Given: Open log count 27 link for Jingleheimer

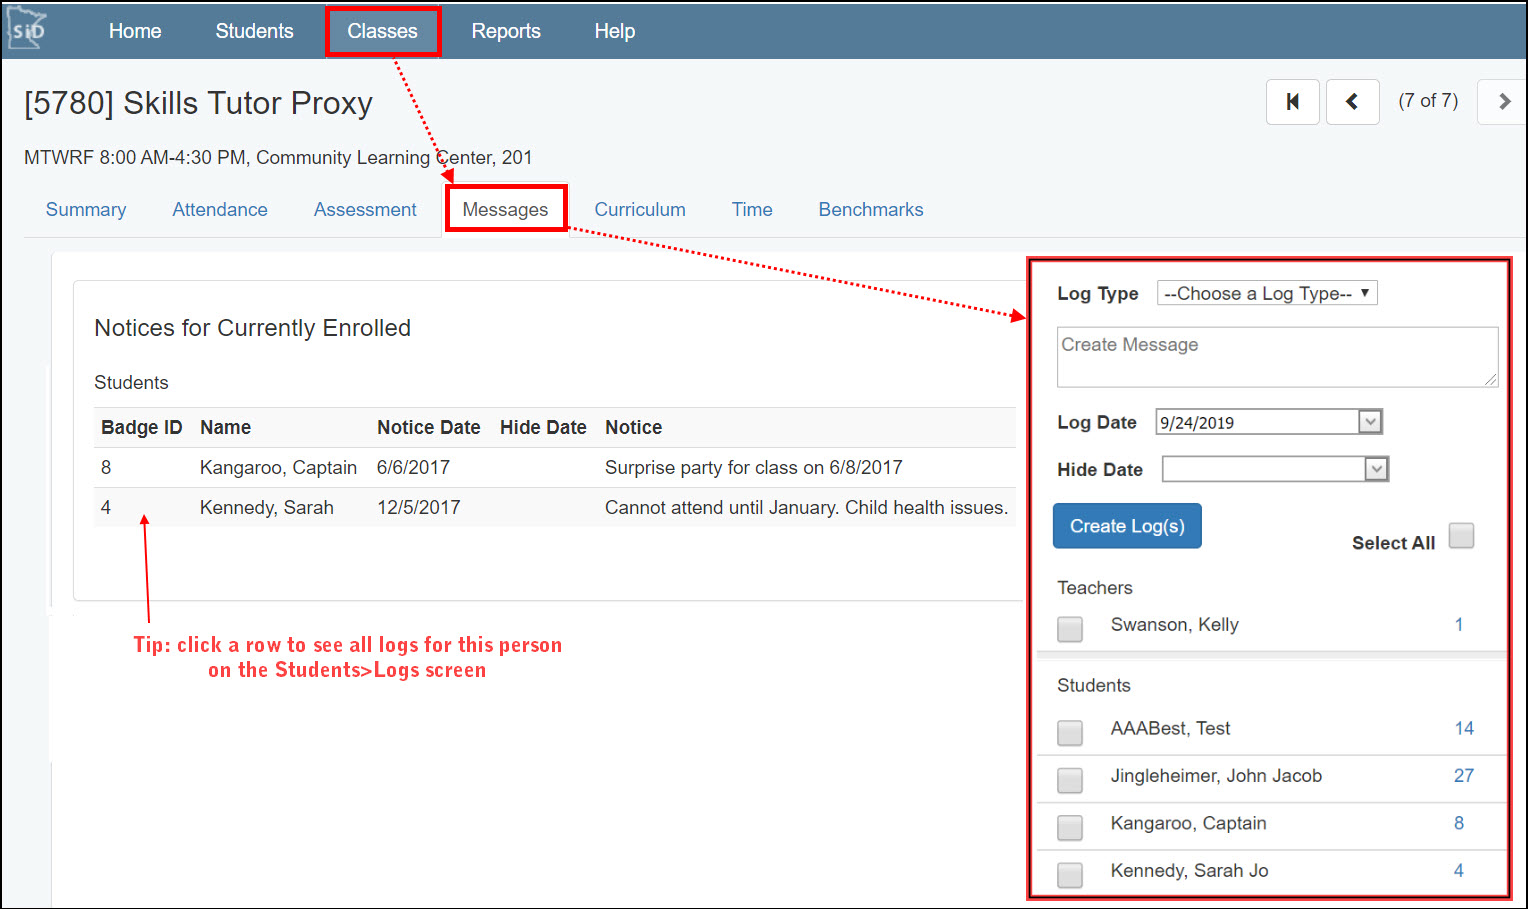Looking at the screenshot, I should pyautogui.click(x=1463, y=776).
